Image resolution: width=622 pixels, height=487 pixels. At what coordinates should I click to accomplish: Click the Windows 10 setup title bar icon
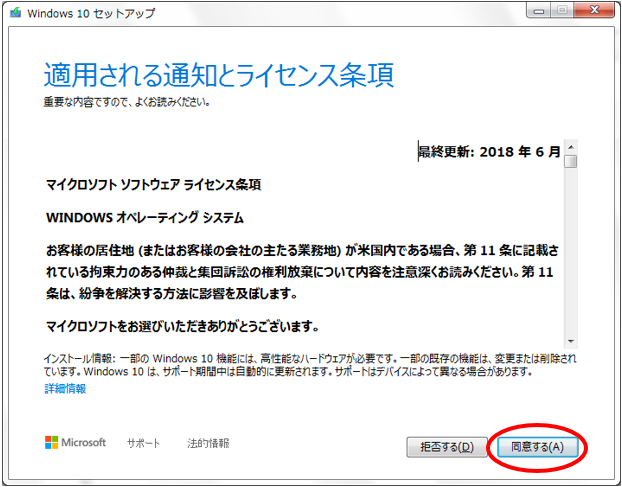tap(15, 13)
